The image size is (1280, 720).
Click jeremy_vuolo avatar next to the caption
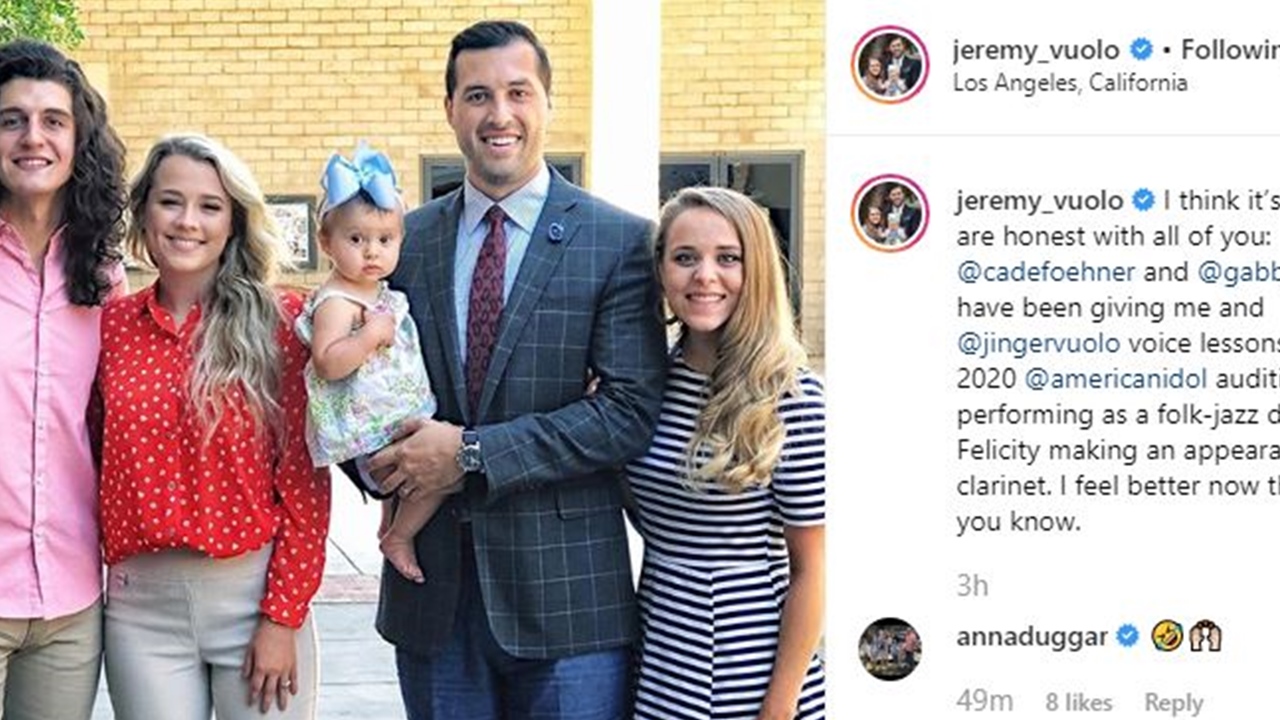pyautogui.click(x=890, y=213)
